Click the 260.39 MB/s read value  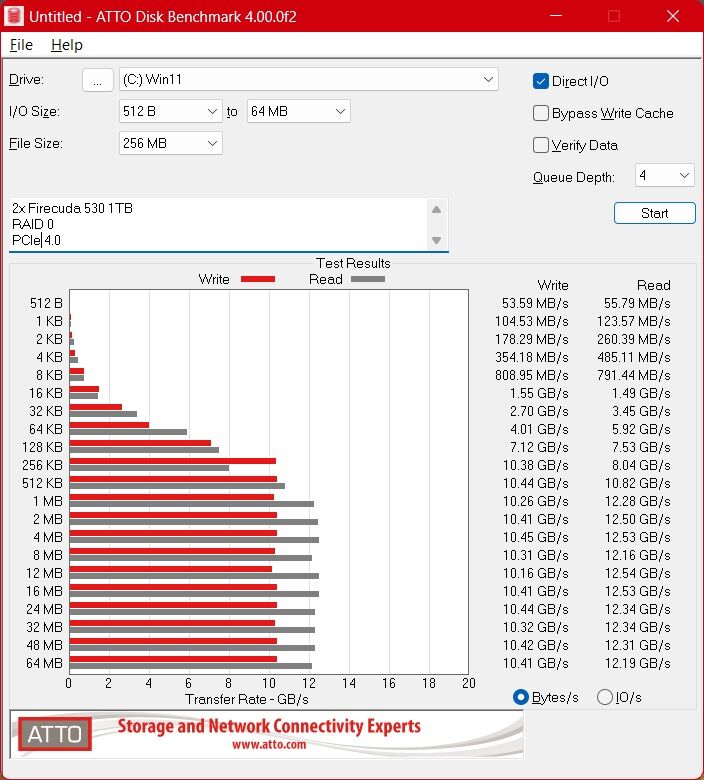[x=634, y=339]
